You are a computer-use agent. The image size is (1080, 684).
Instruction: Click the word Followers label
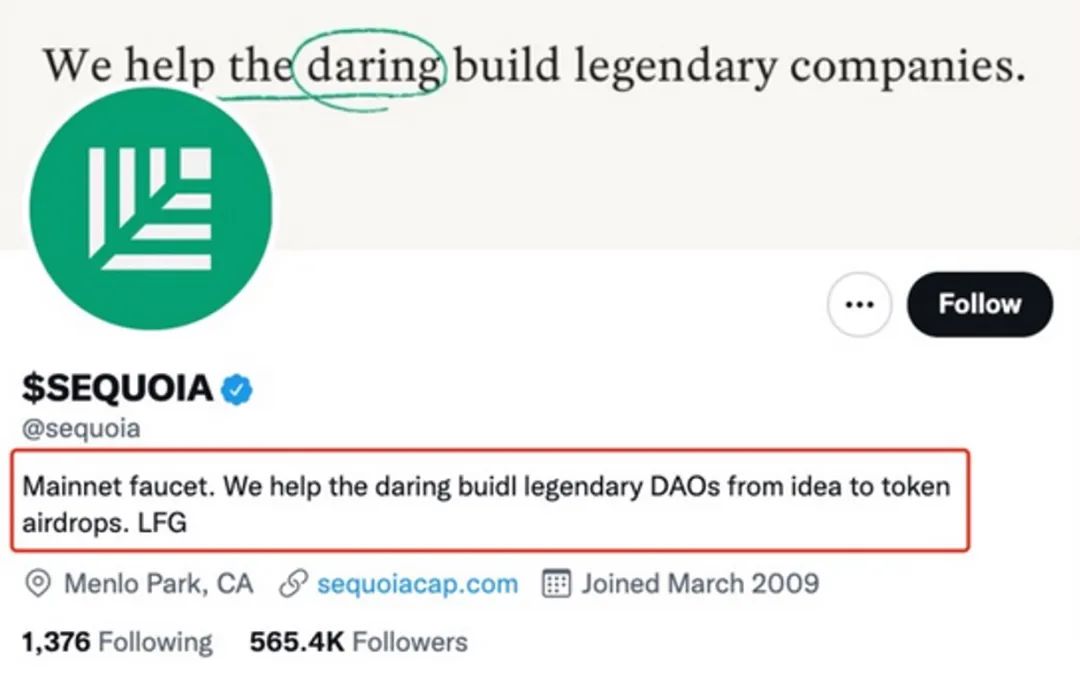coord(410,642)
